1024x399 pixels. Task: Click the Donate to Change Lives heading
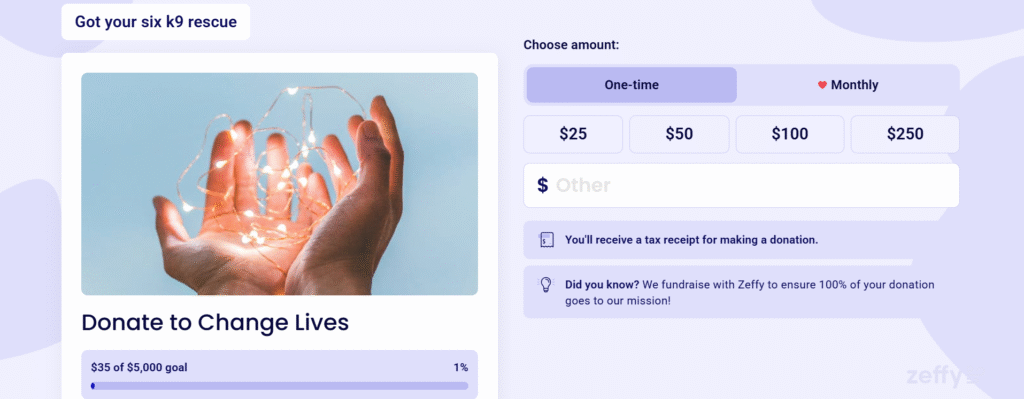[215, 323]
